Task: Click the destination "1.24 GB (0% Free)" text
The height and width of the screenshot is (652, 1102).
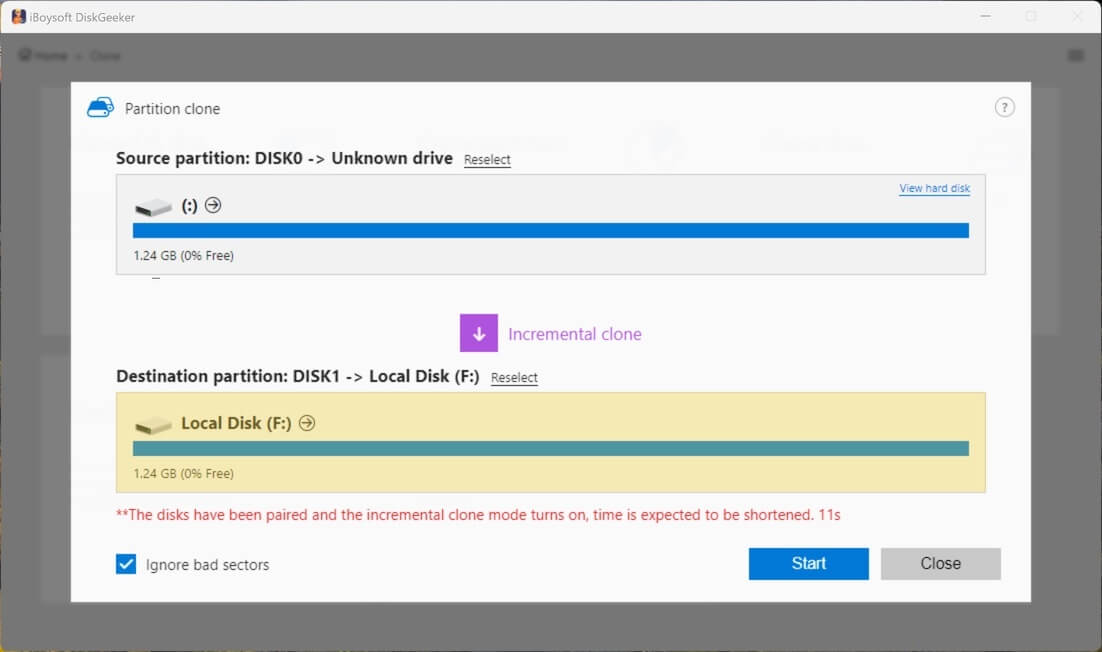Action: click(183, 474)
